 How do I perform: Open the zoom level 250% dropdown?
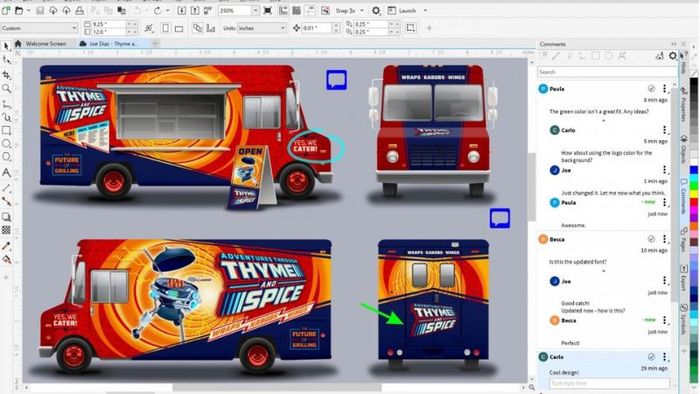coord(255,10)
